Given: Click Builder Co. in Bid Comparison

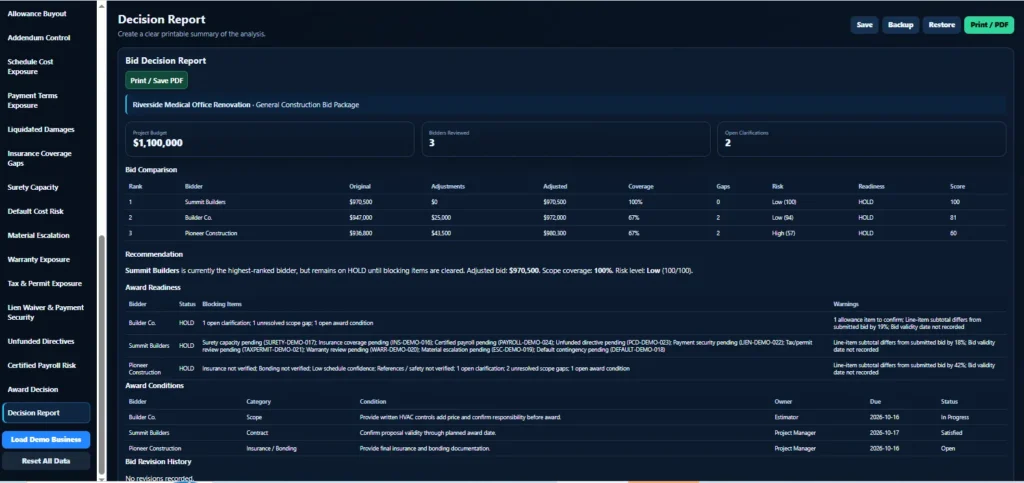Looking at the screenshot, I should (199, 217).
